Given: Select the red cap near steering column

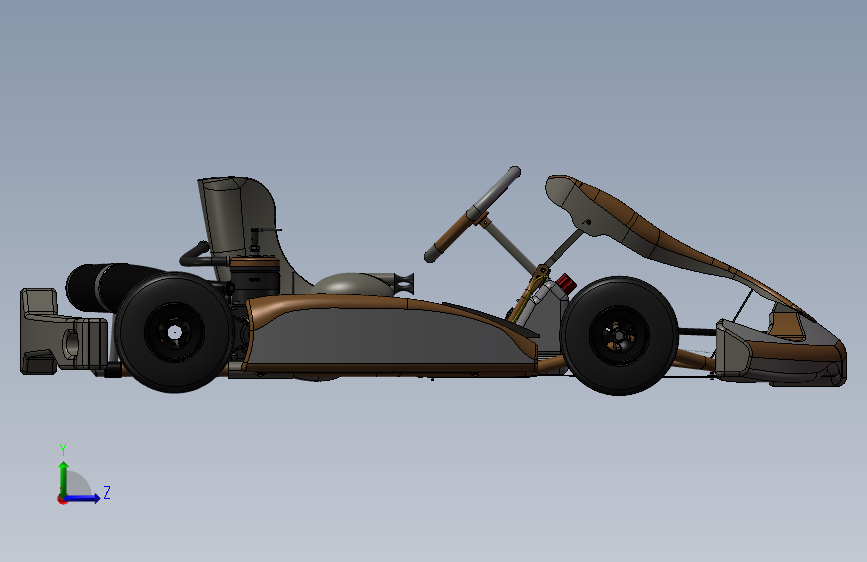Looking at the screenshot, I should click(566, 284).
